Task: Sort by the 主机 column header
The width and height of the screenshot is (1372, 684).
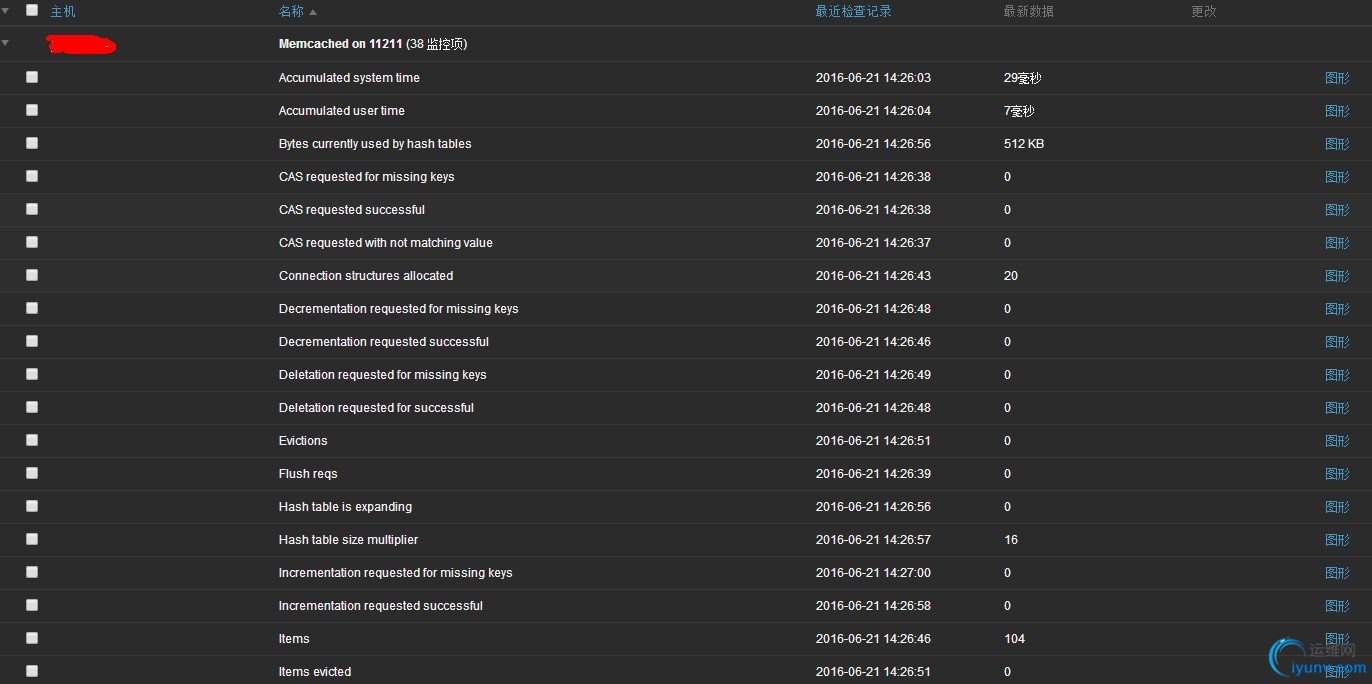Action: [63, 10]
